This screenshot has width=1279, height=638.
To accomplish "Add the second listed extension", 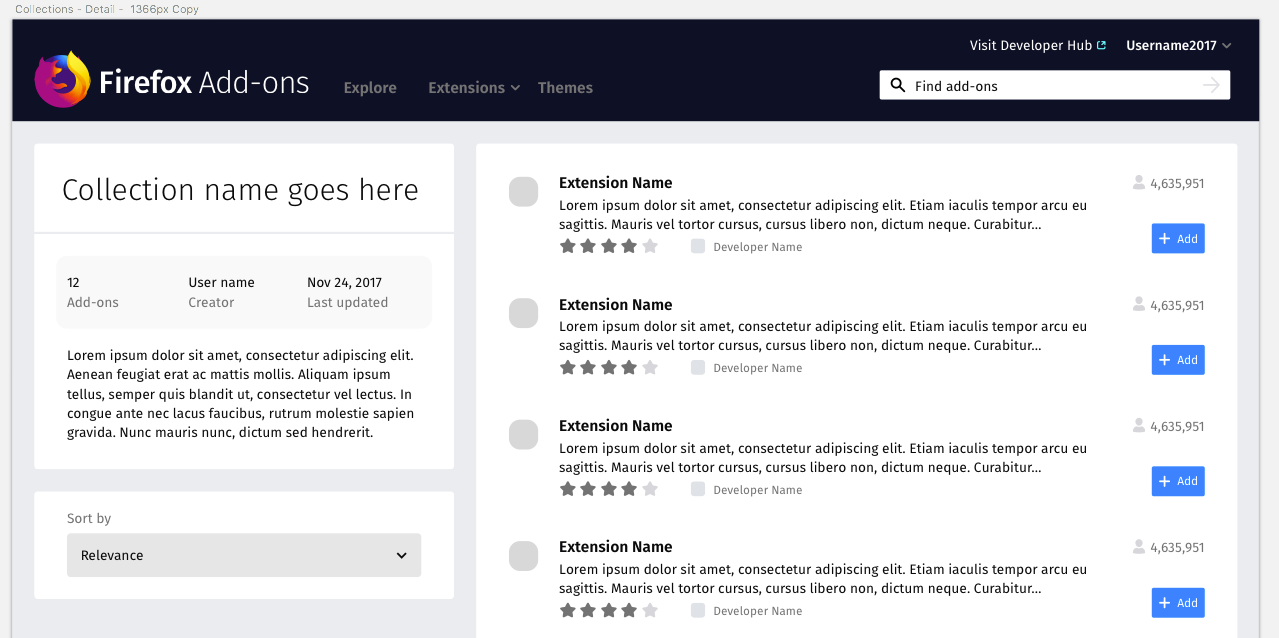I will tap(1178, 360).
